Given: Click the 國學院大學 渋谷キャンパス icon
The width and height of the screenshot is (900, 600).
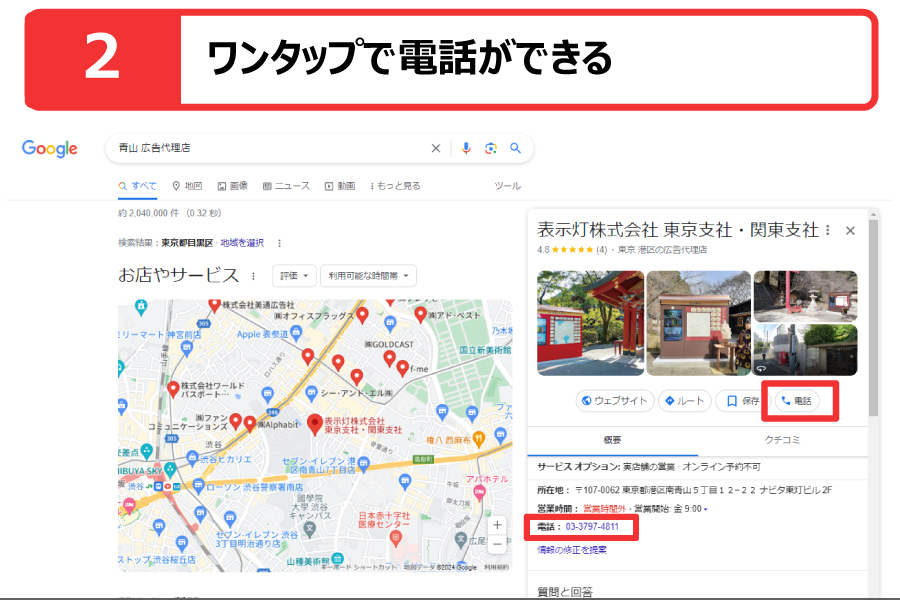Looking at the screenshot, I should point(310,529).
